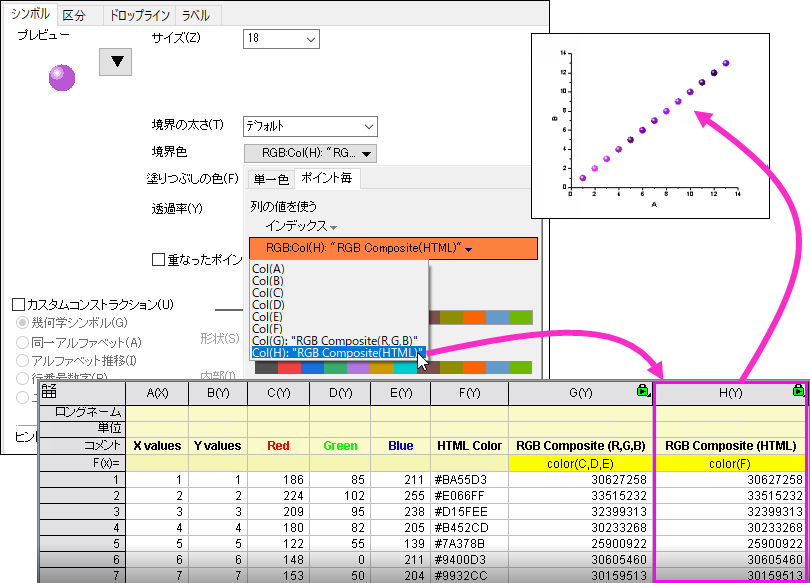Select column header D(Y)
The image size is (810, 583).
click(340, 393)
